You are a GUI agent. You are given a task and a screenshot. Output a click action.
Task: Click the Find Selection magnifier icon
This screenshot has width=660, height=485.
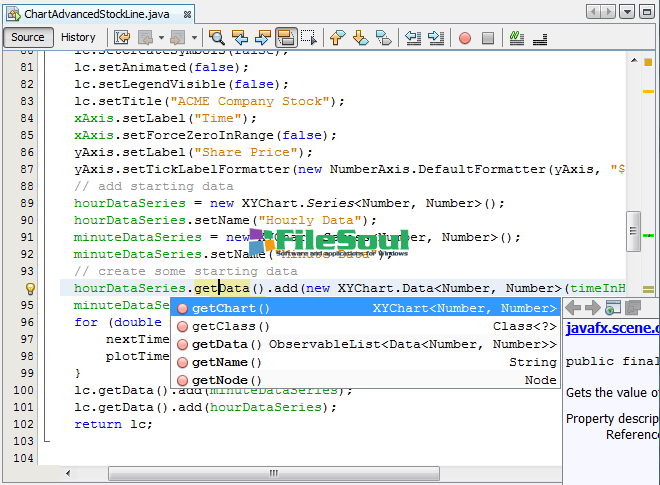[x=216, y=38]
